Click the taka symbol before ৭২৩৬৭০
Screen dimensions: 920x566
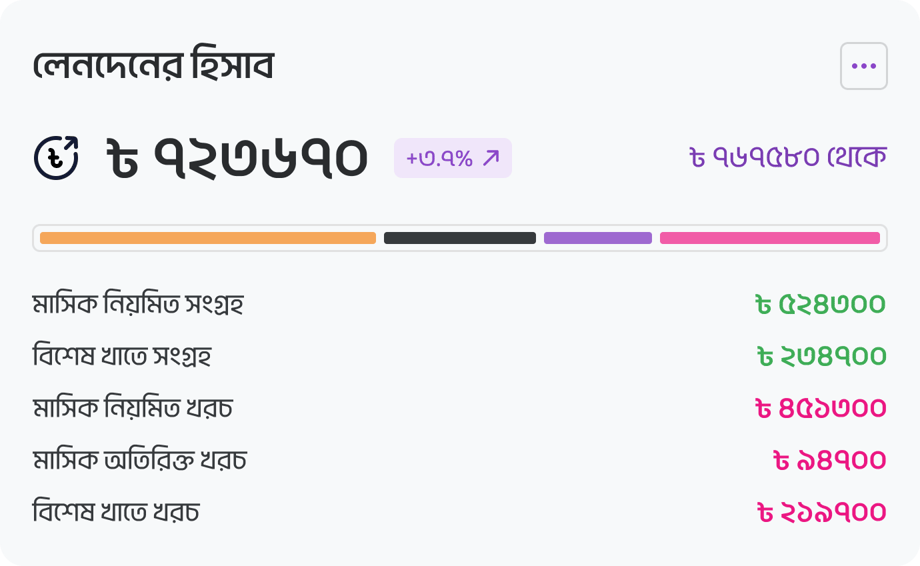pos(122,158)
